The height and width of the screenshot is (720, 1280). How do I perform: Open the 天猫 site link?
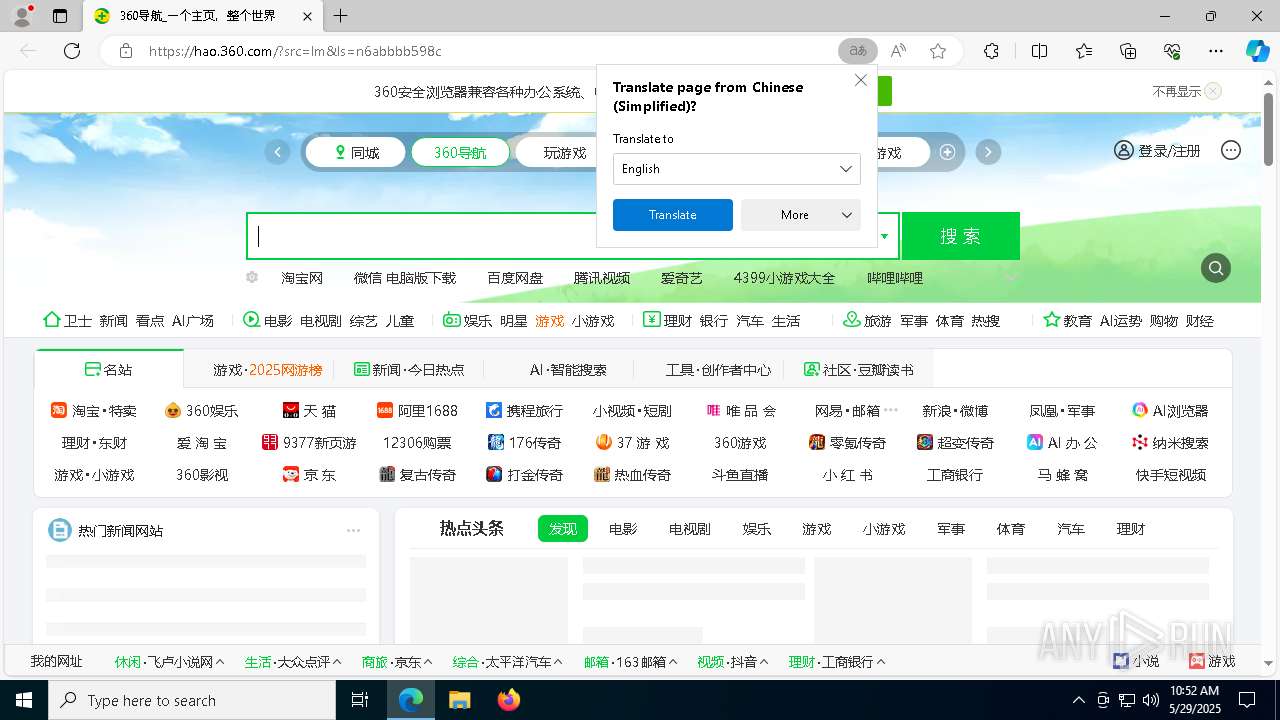(x=310, y=411)
